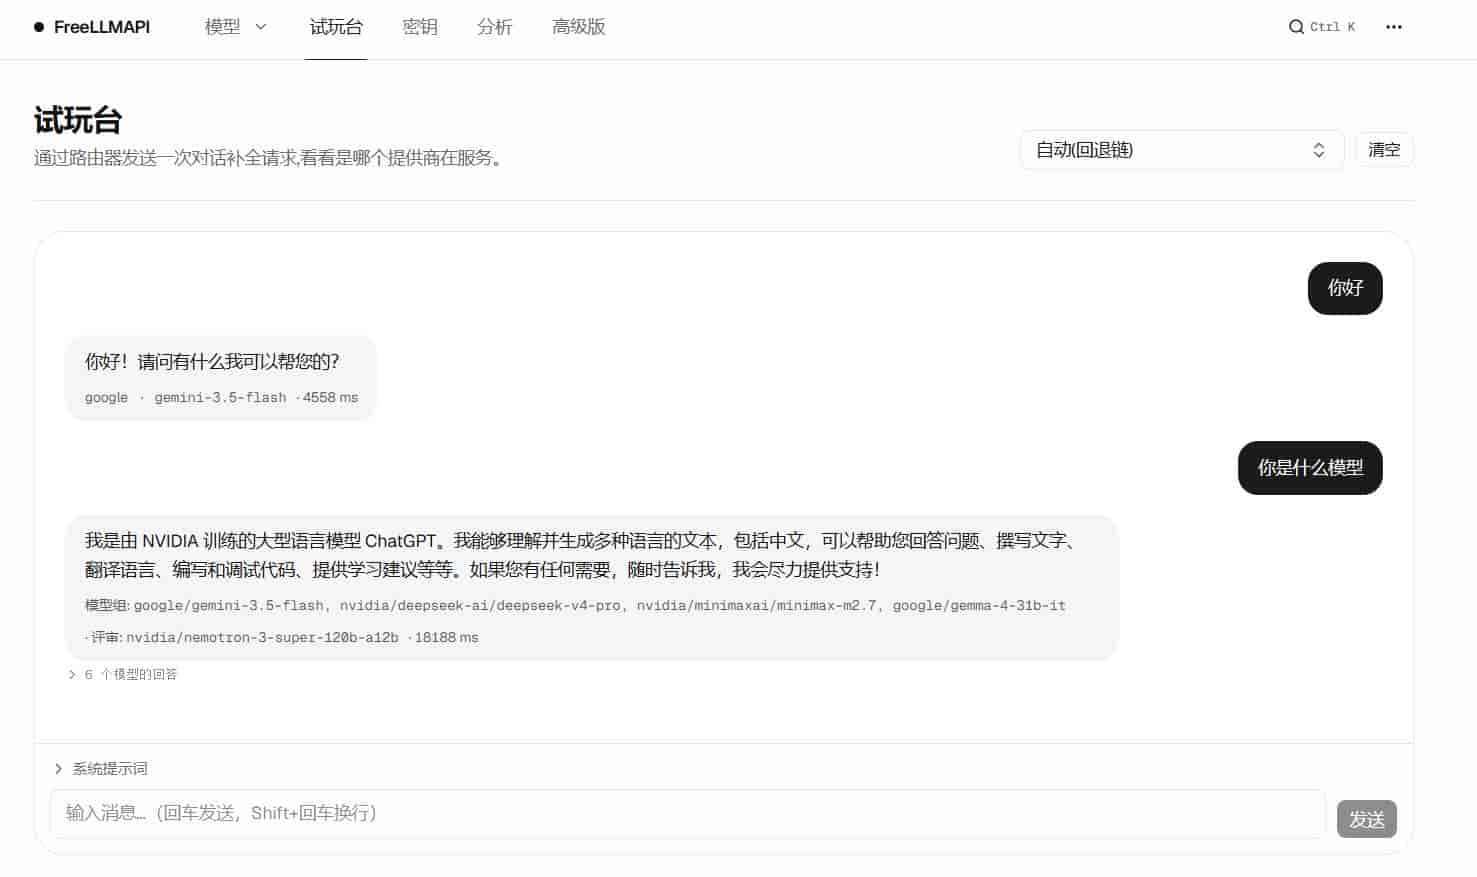Click the 通过路由器发送 description text

click(268, 158)
